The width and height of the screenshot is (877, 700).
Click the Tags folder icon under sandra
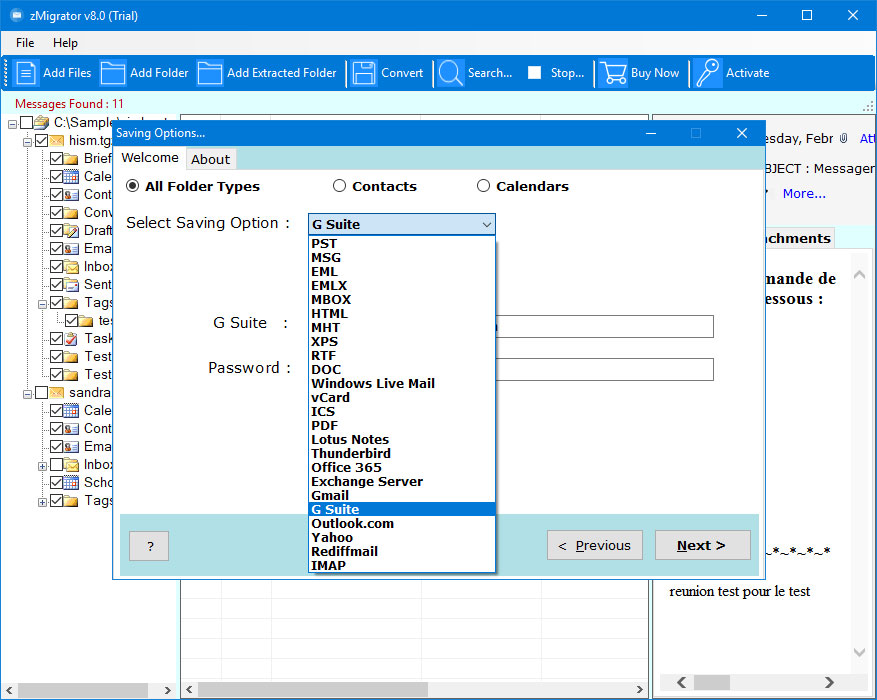click(x=71, y=500)
